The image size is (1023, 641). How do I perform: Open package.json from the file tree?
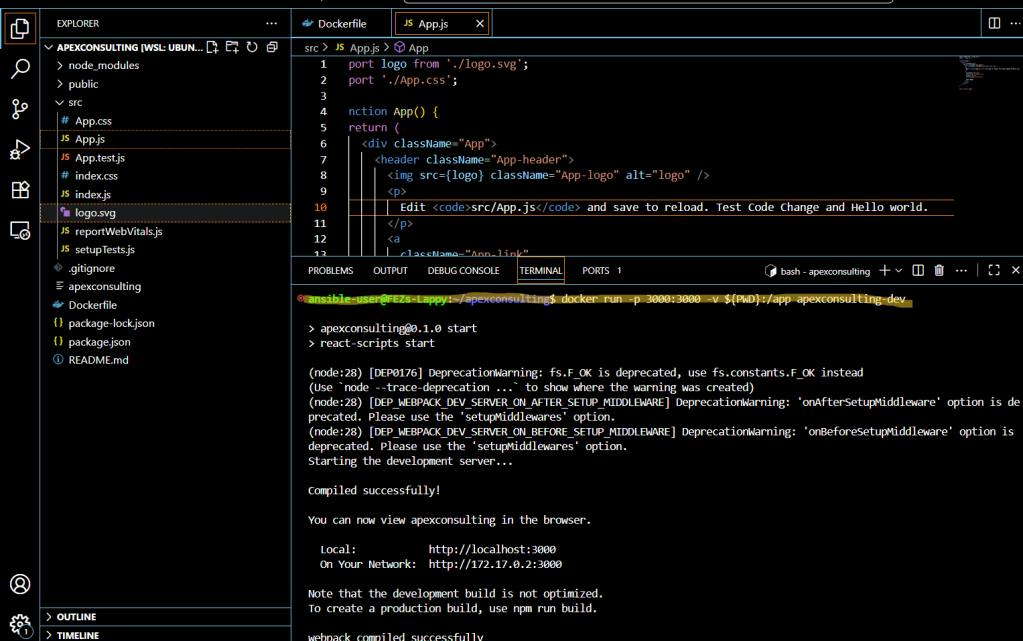click(99, 342)
